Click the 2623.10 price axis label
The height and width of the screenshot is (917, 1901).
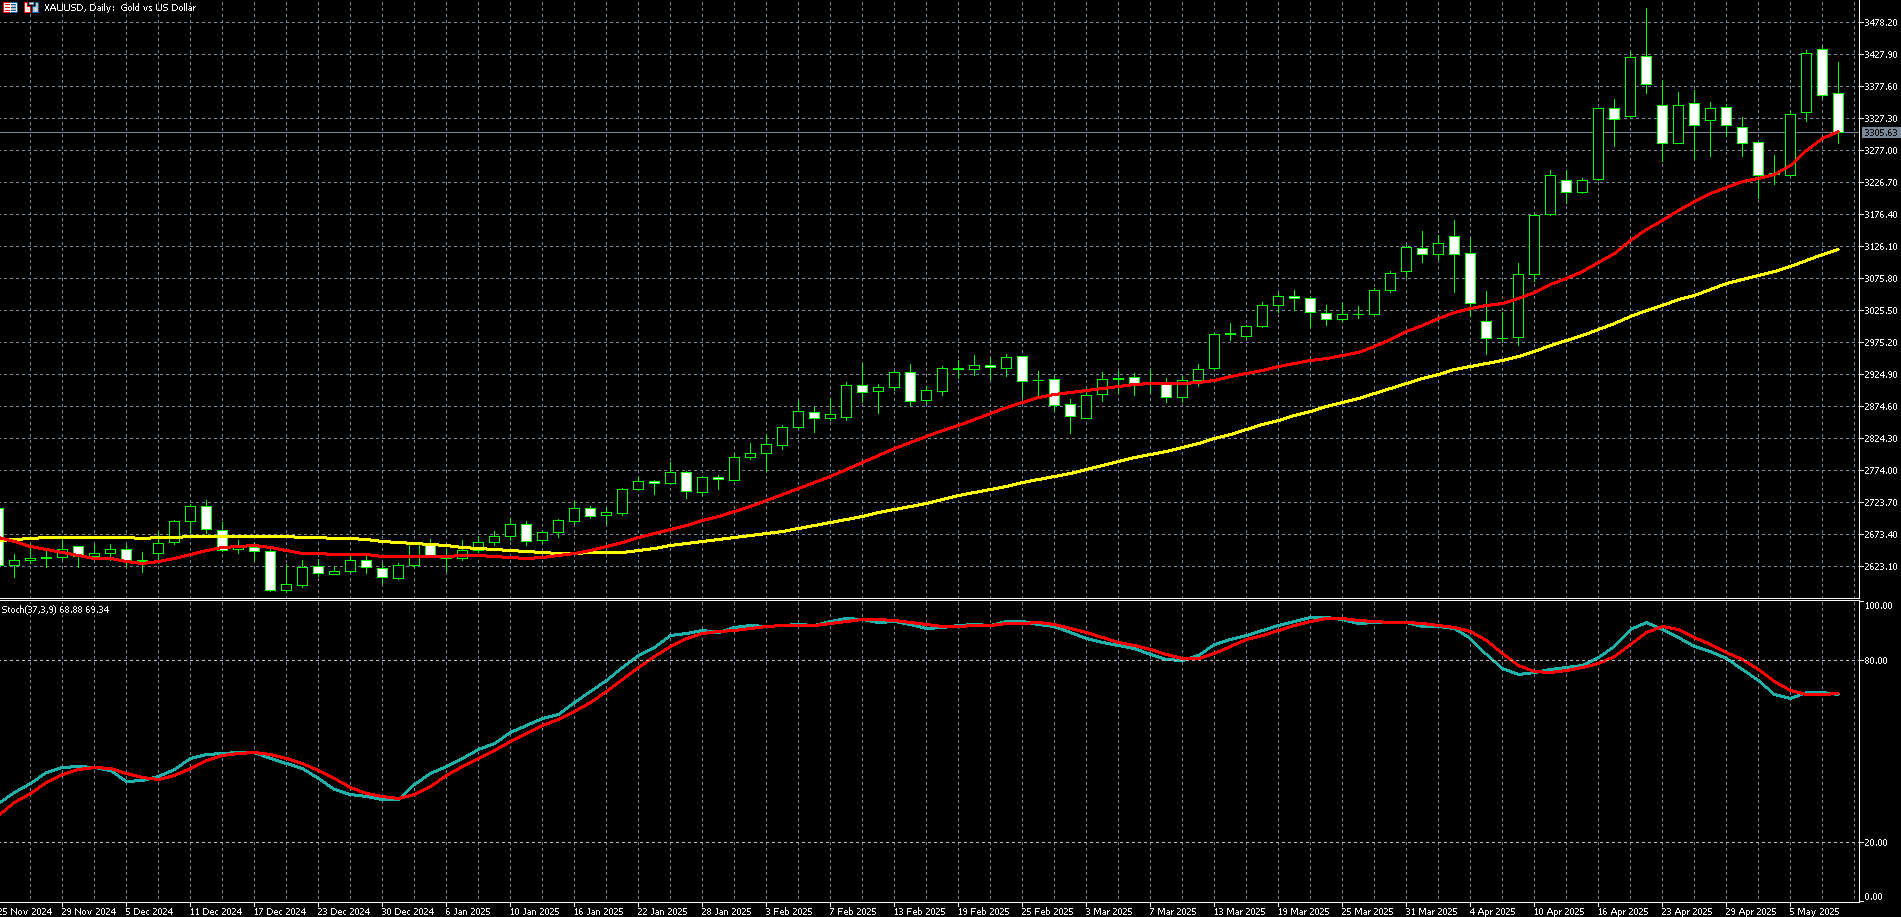[1880, 567]
